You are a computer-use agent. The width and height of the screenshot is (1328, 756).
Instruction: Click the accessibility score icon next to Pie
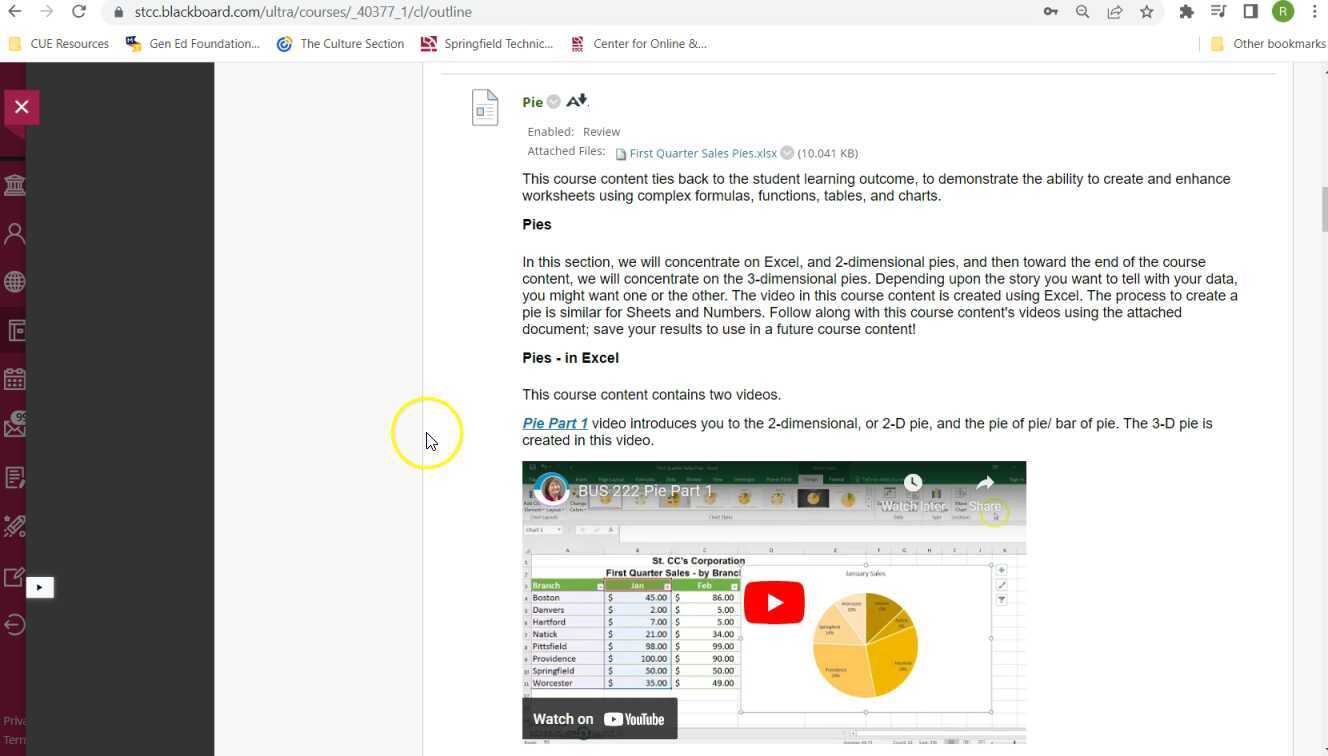point(576,100)
